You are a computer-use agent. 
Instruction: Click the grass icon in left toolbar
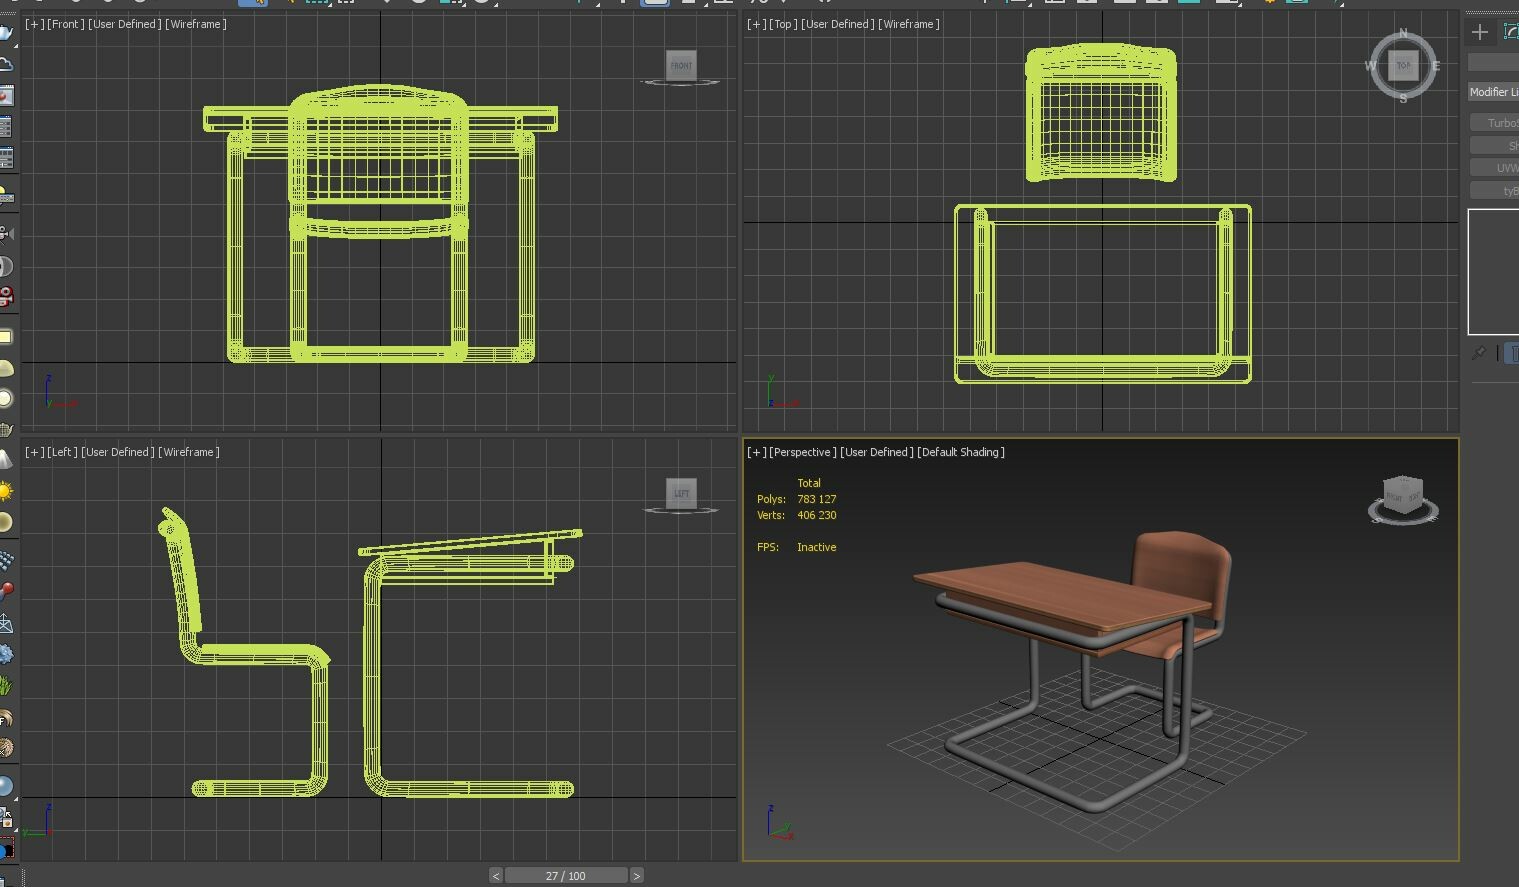6,686
